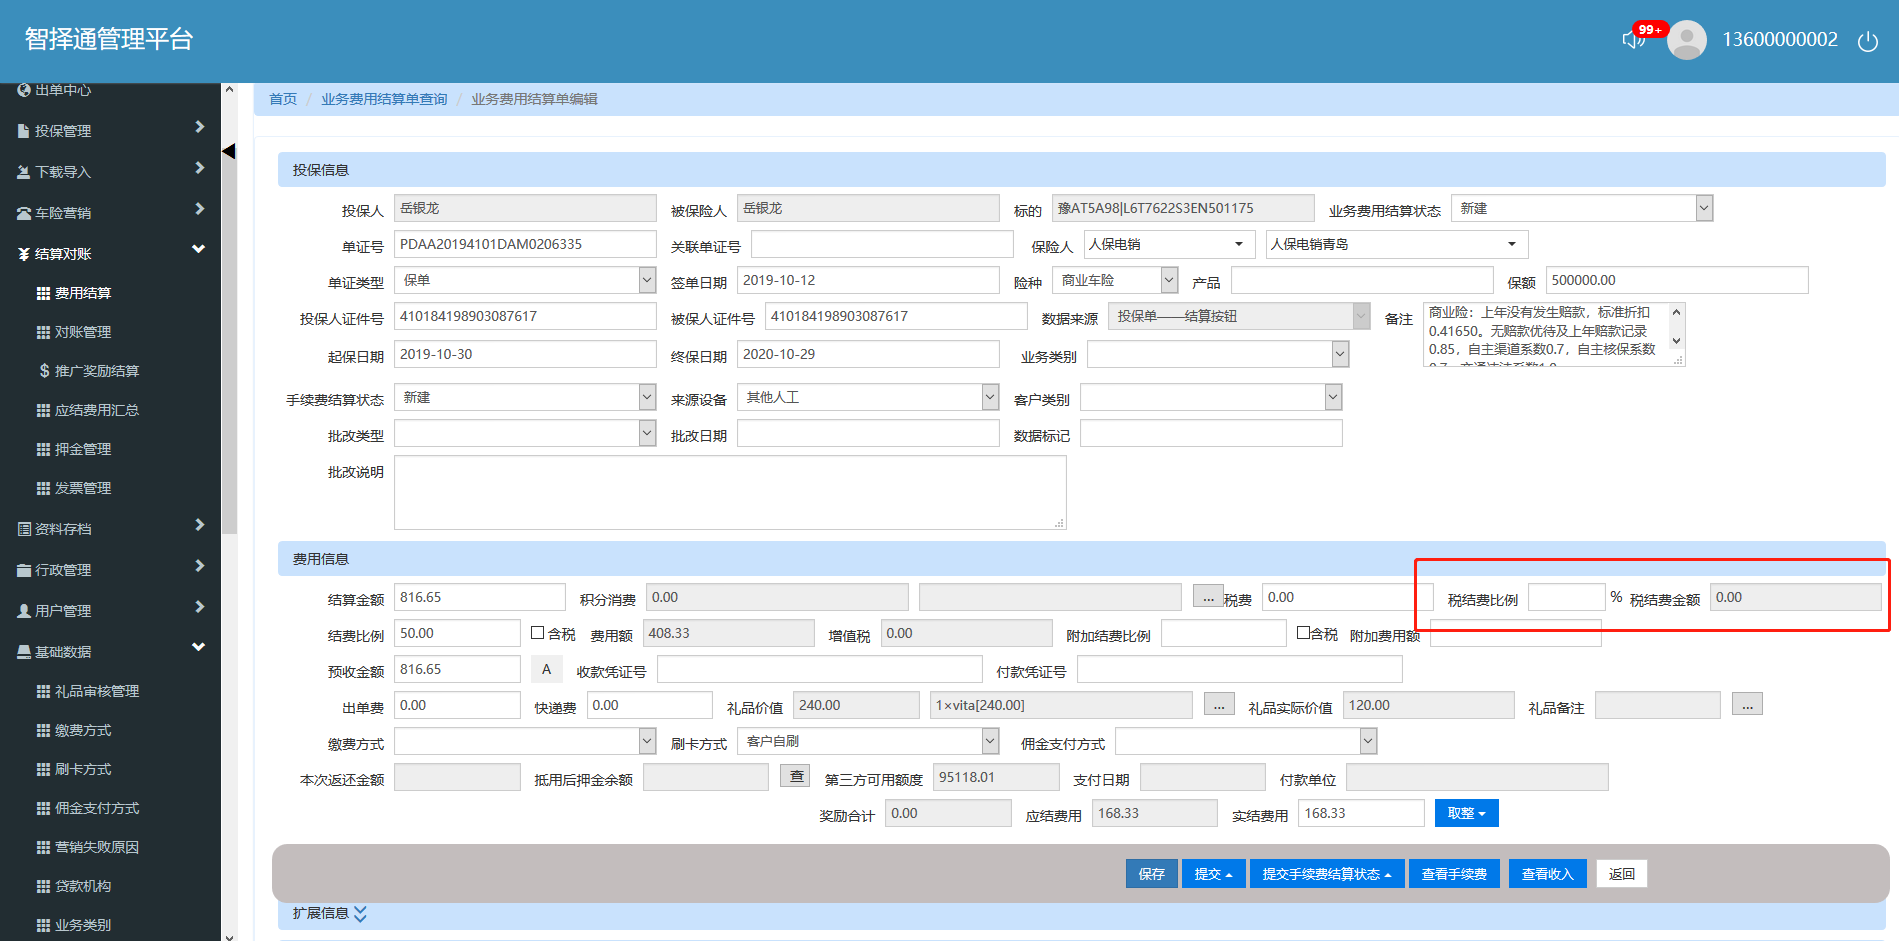The width and height of the screenshot is (1899, 941).
Task: Open the 取整 dropdown button
Action: 1466,813
